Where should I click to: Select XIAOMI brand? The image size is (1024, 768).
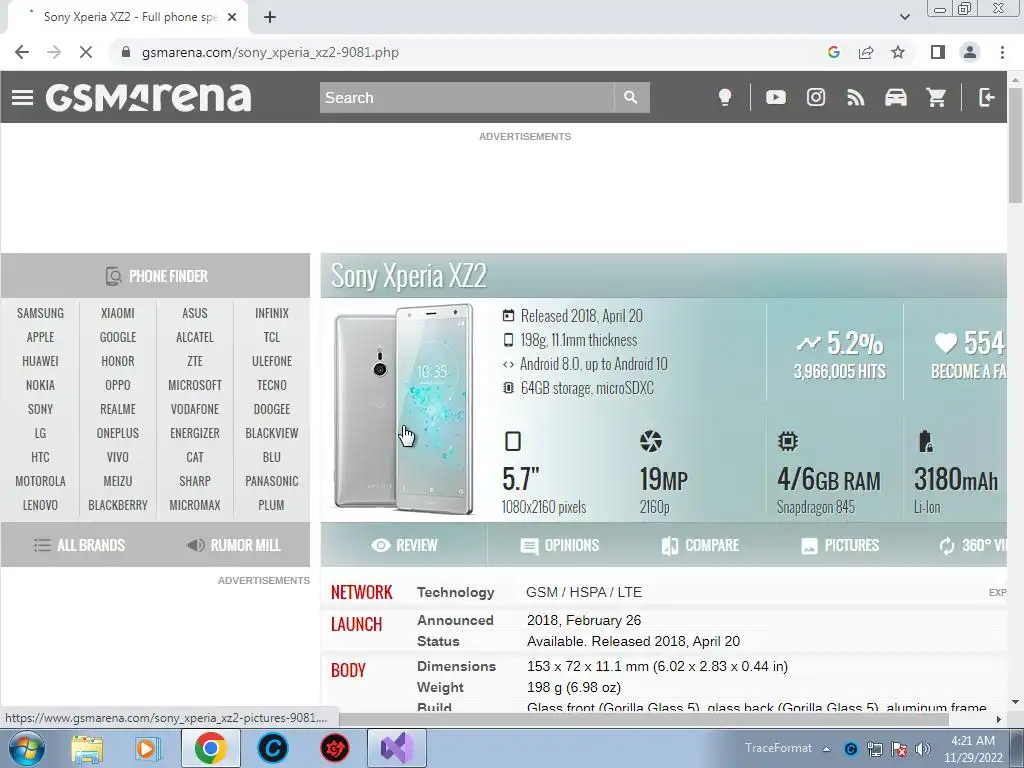point(118,313)
